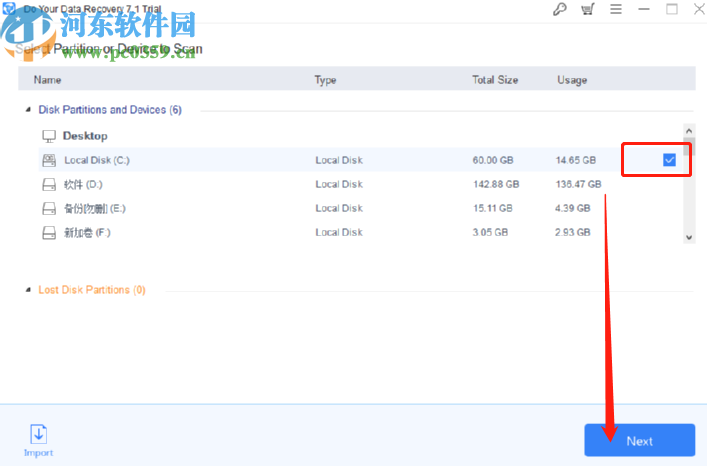Screen dimensions: 707x466
Task: Click the Total Size column header
Action: pyautogui.click(x=495, y=80)
